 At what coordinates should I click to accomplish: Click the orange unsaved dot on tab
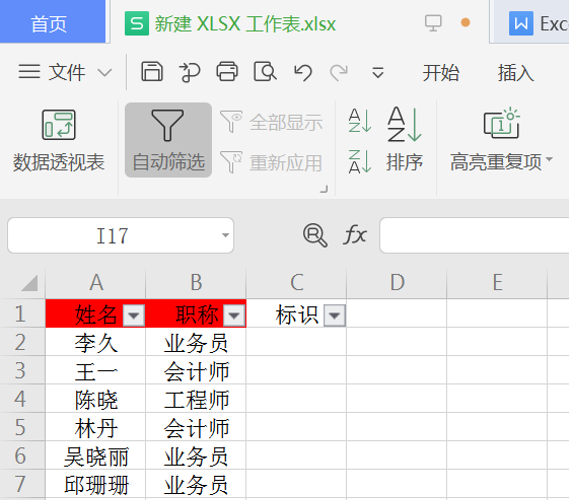point(465,23)
